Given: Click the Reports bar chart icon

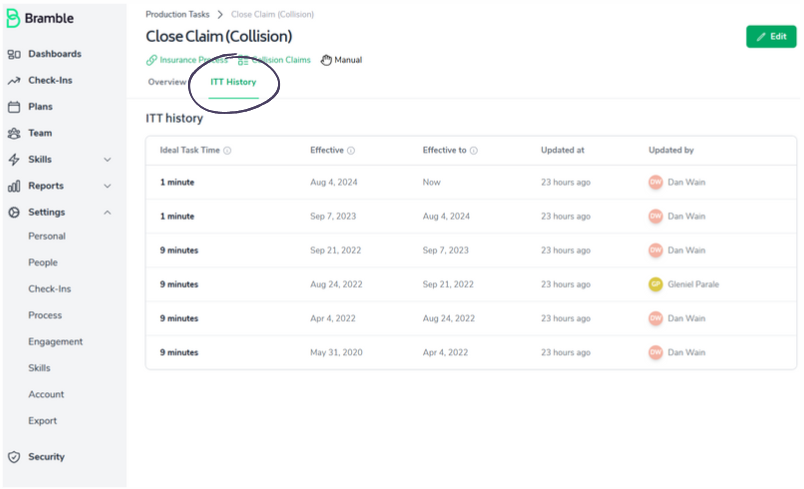Looking at the screenshot, I should click(x=14, y=186).
